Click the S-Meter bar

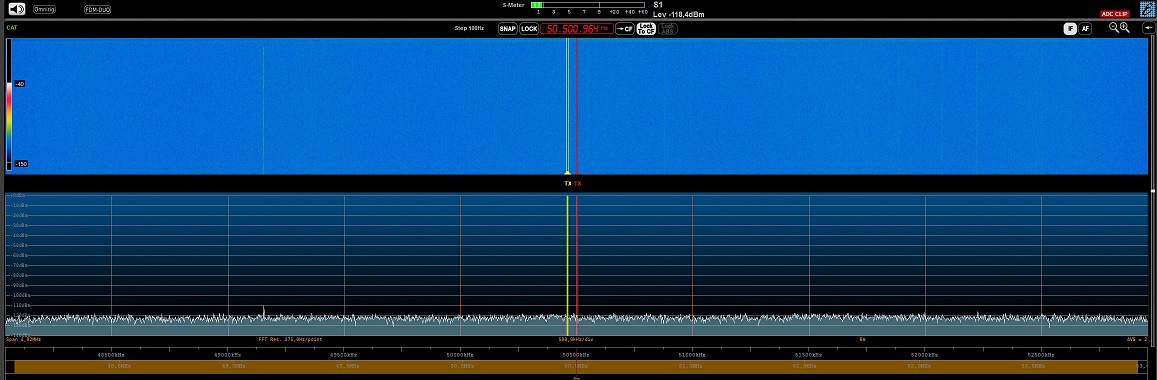coord(587,5)
